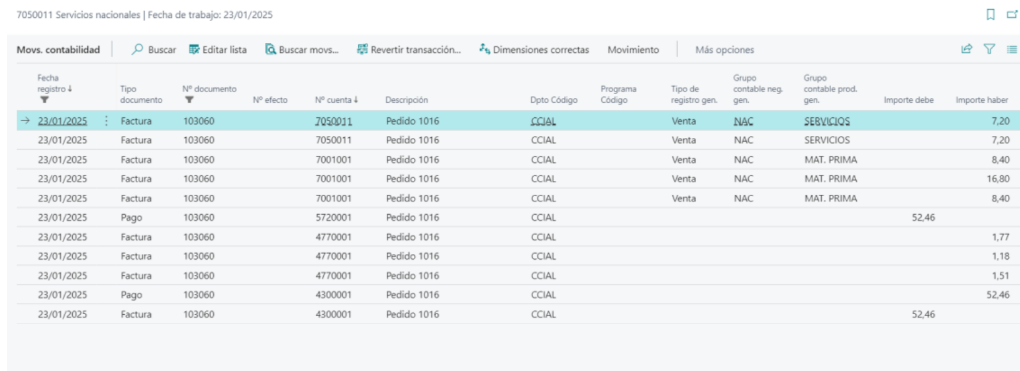
Task: Open Descripción column header menu
Action: click(407, 100)
